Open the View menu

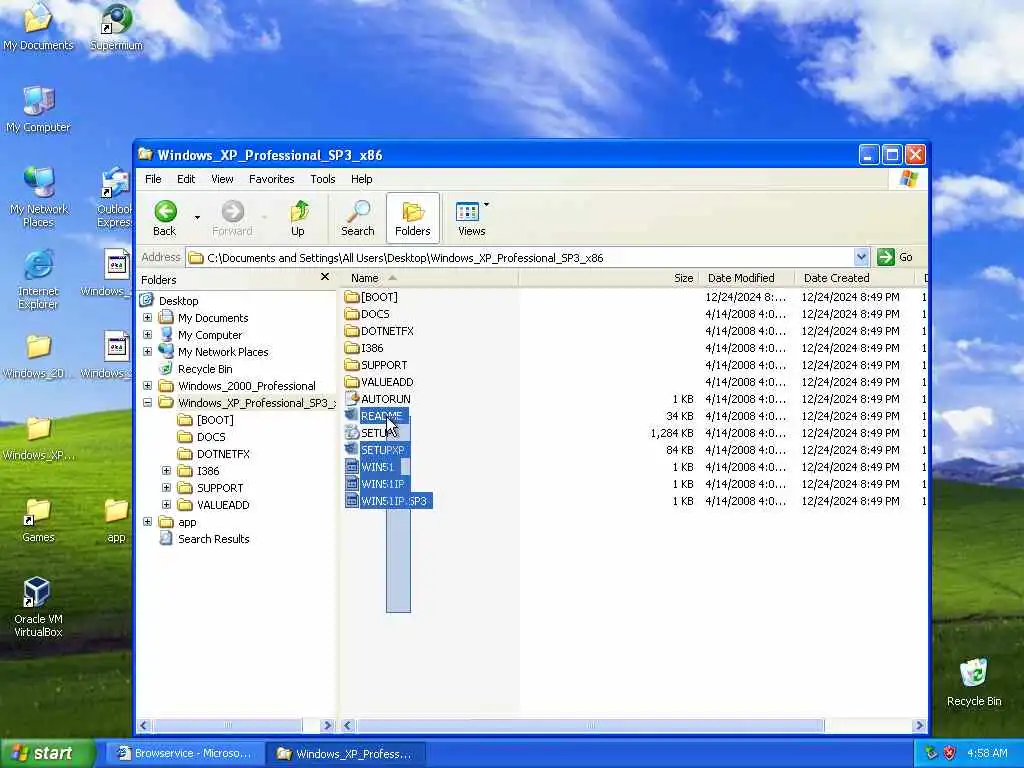(x=222, y=179)
